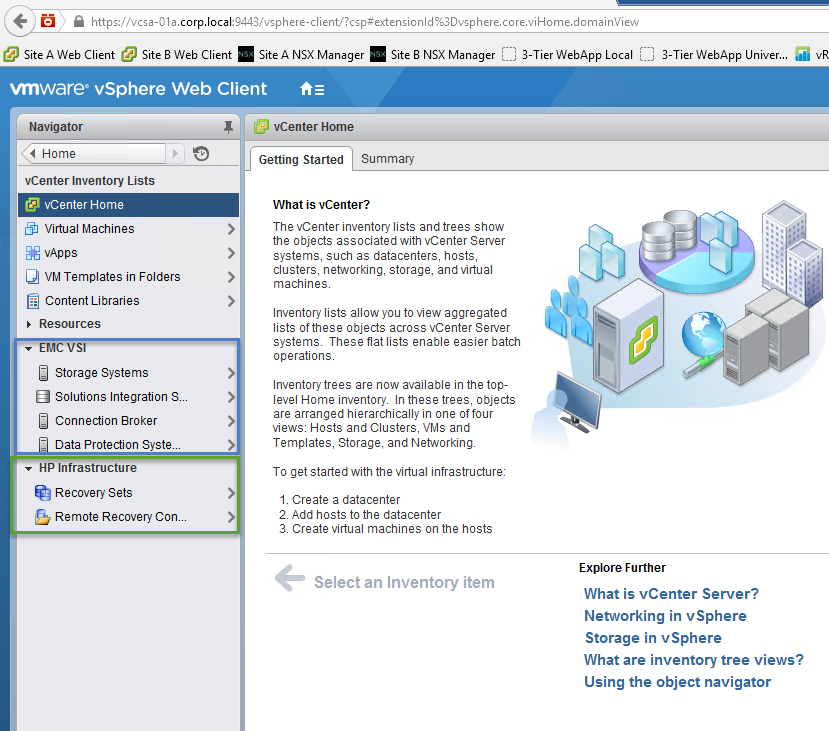
Task: Click the Recovery Sets icon
Action: pyautogui.click(x=42, y=493)
